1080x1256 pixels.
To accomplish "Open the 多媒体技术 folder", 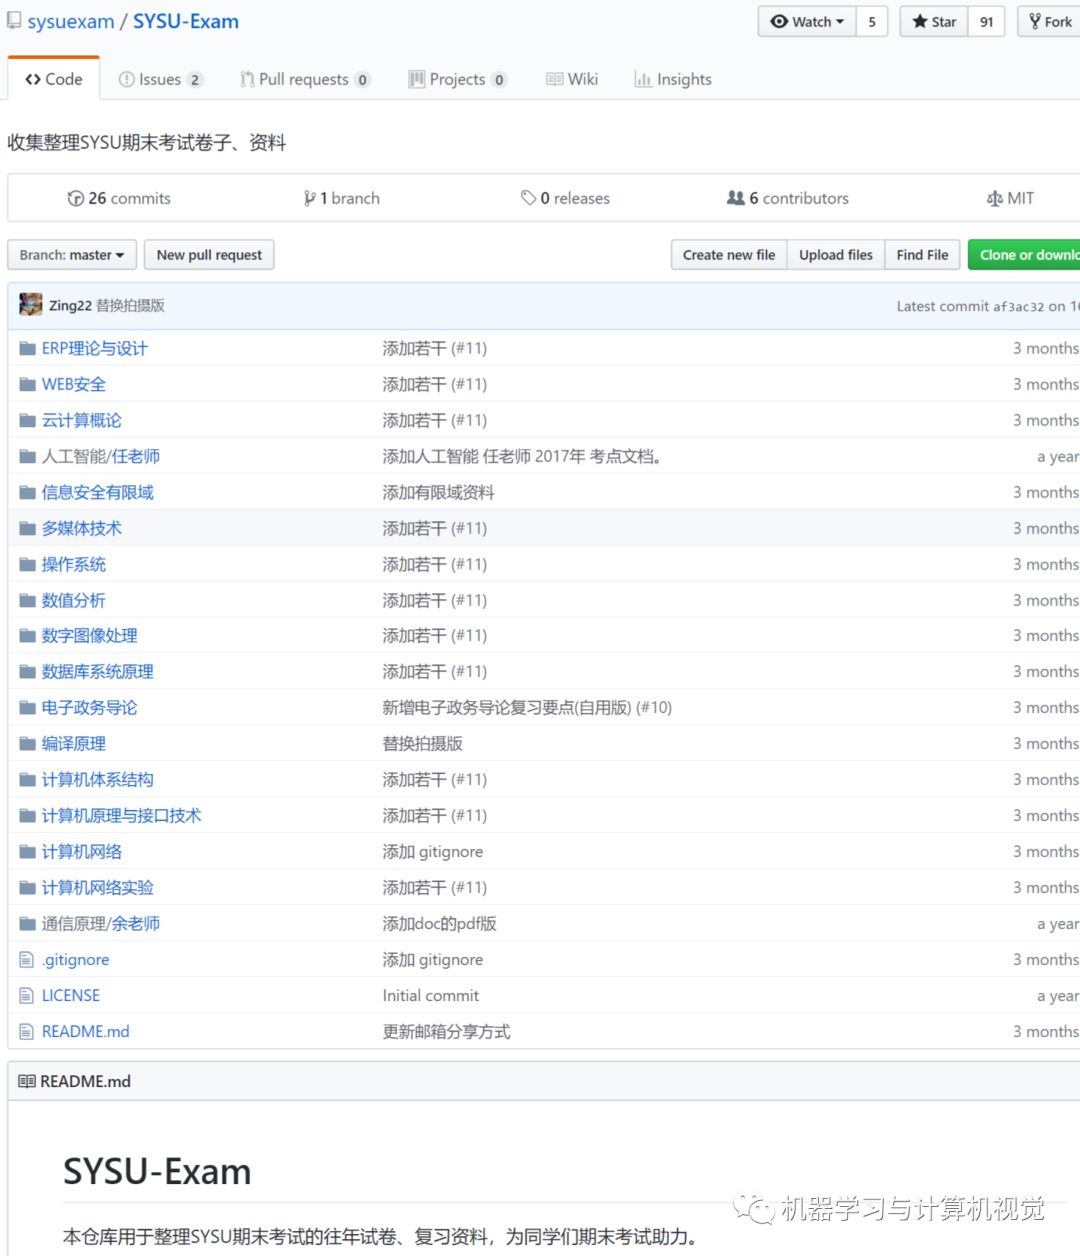I will point(82,528).
